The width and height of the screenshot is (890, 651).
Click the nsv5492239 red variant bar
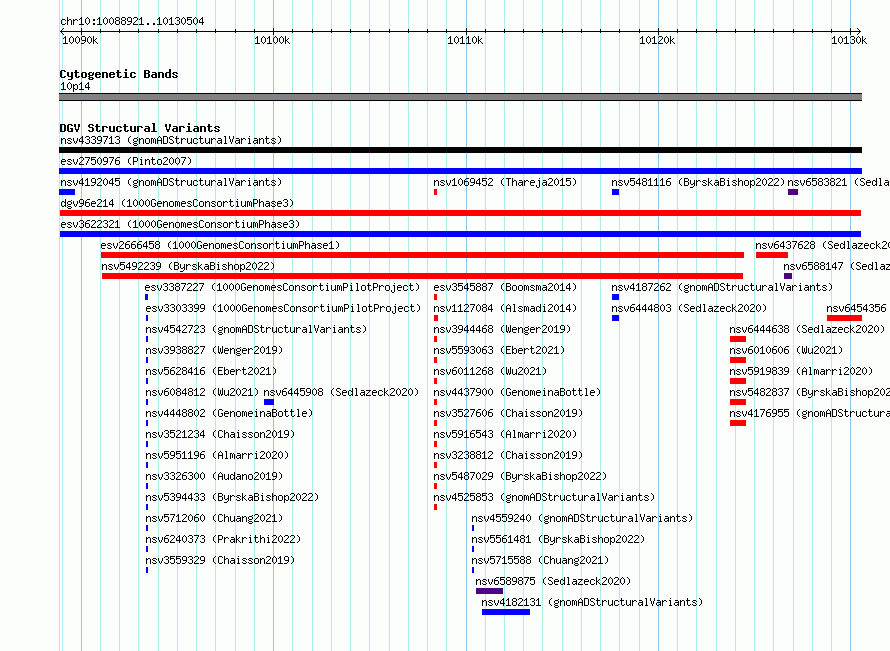point(422,276)
